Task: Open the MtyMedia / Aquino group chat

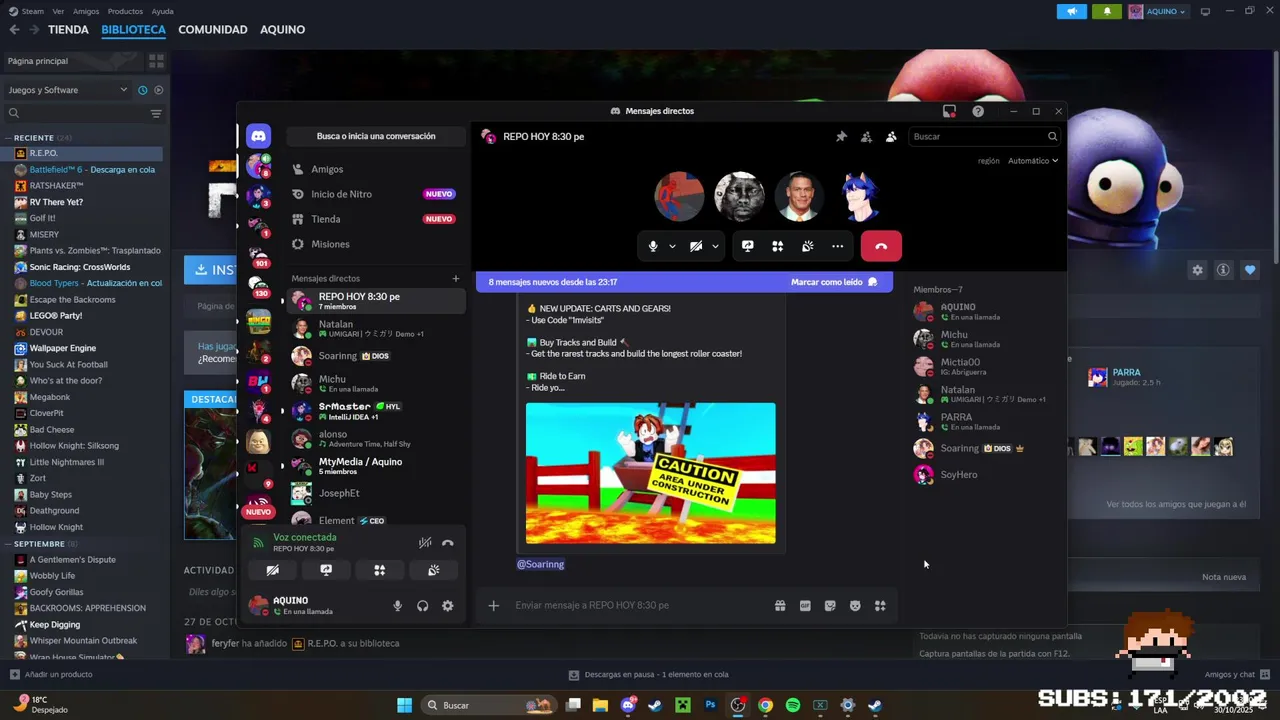Action: click(x=375, y=466)
